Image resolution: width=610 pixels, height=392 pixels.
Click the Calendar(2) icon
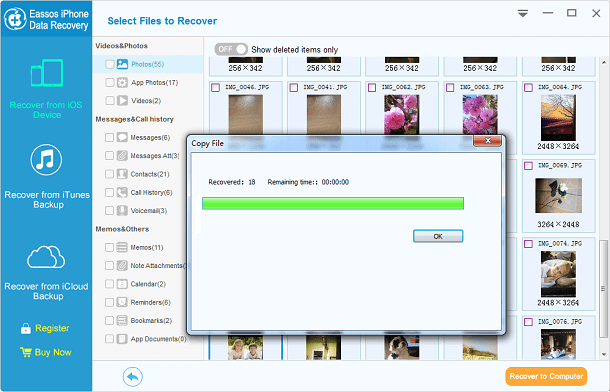pyautogui.click(x=122, y=284)
